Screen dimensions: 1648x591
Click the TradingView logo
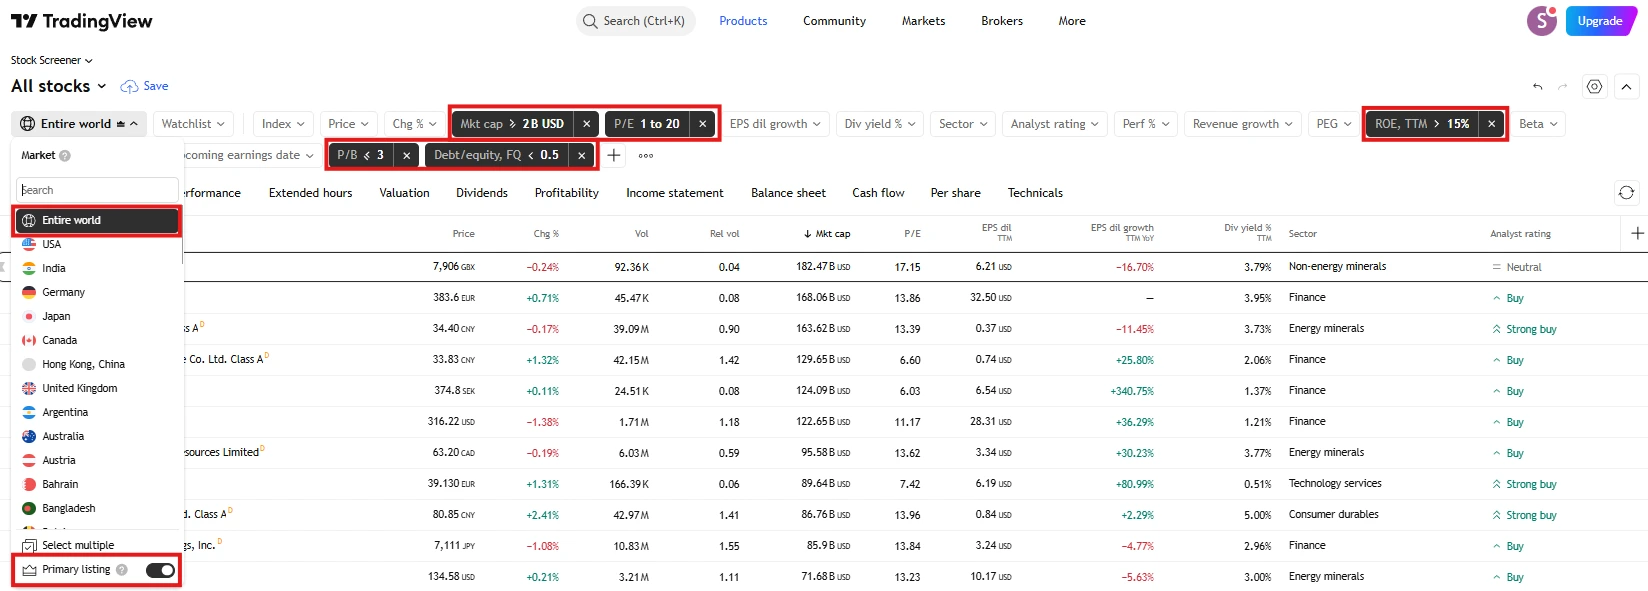click(82, 21)
